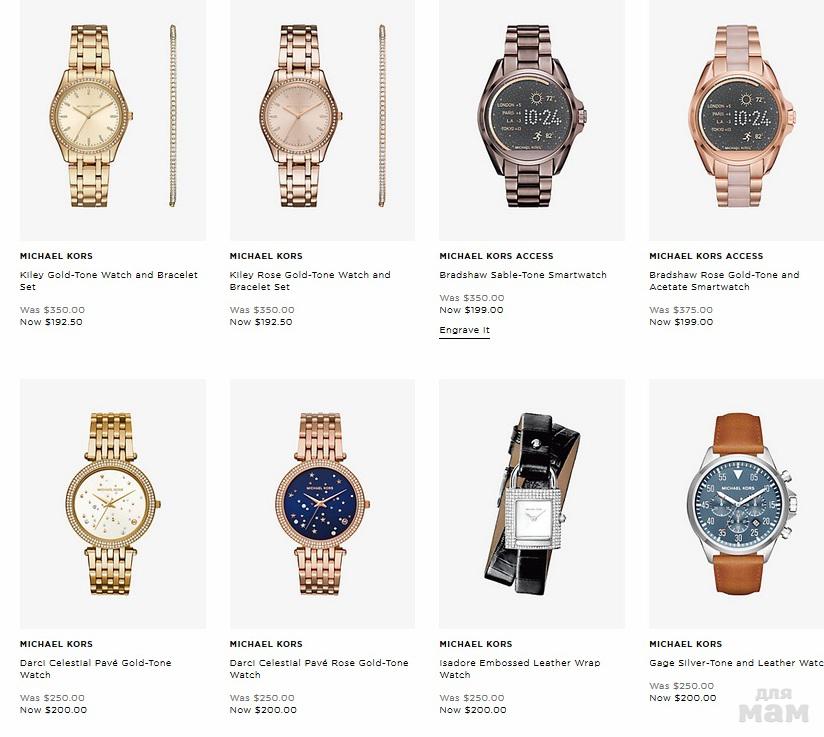The image size is (824, 737).
Task: Open the Isadore Embossed Leather Wrap Watch image
Action: tap(532, 504)
